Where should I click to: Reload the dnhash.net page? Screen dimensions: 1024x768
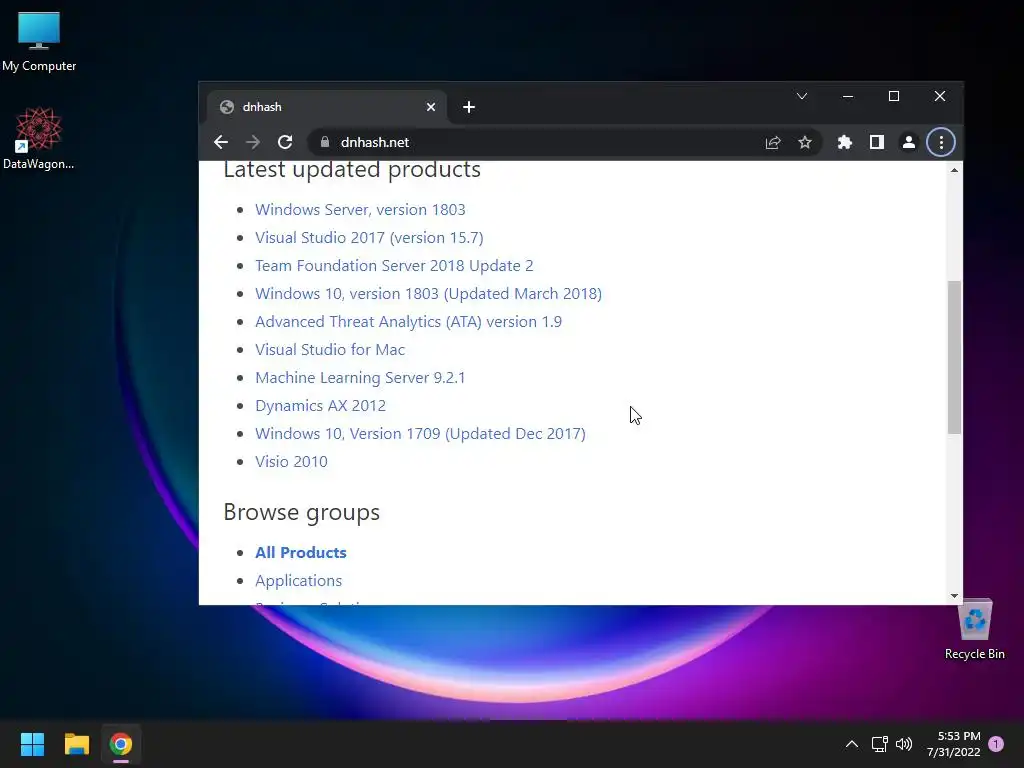[285, 142]
